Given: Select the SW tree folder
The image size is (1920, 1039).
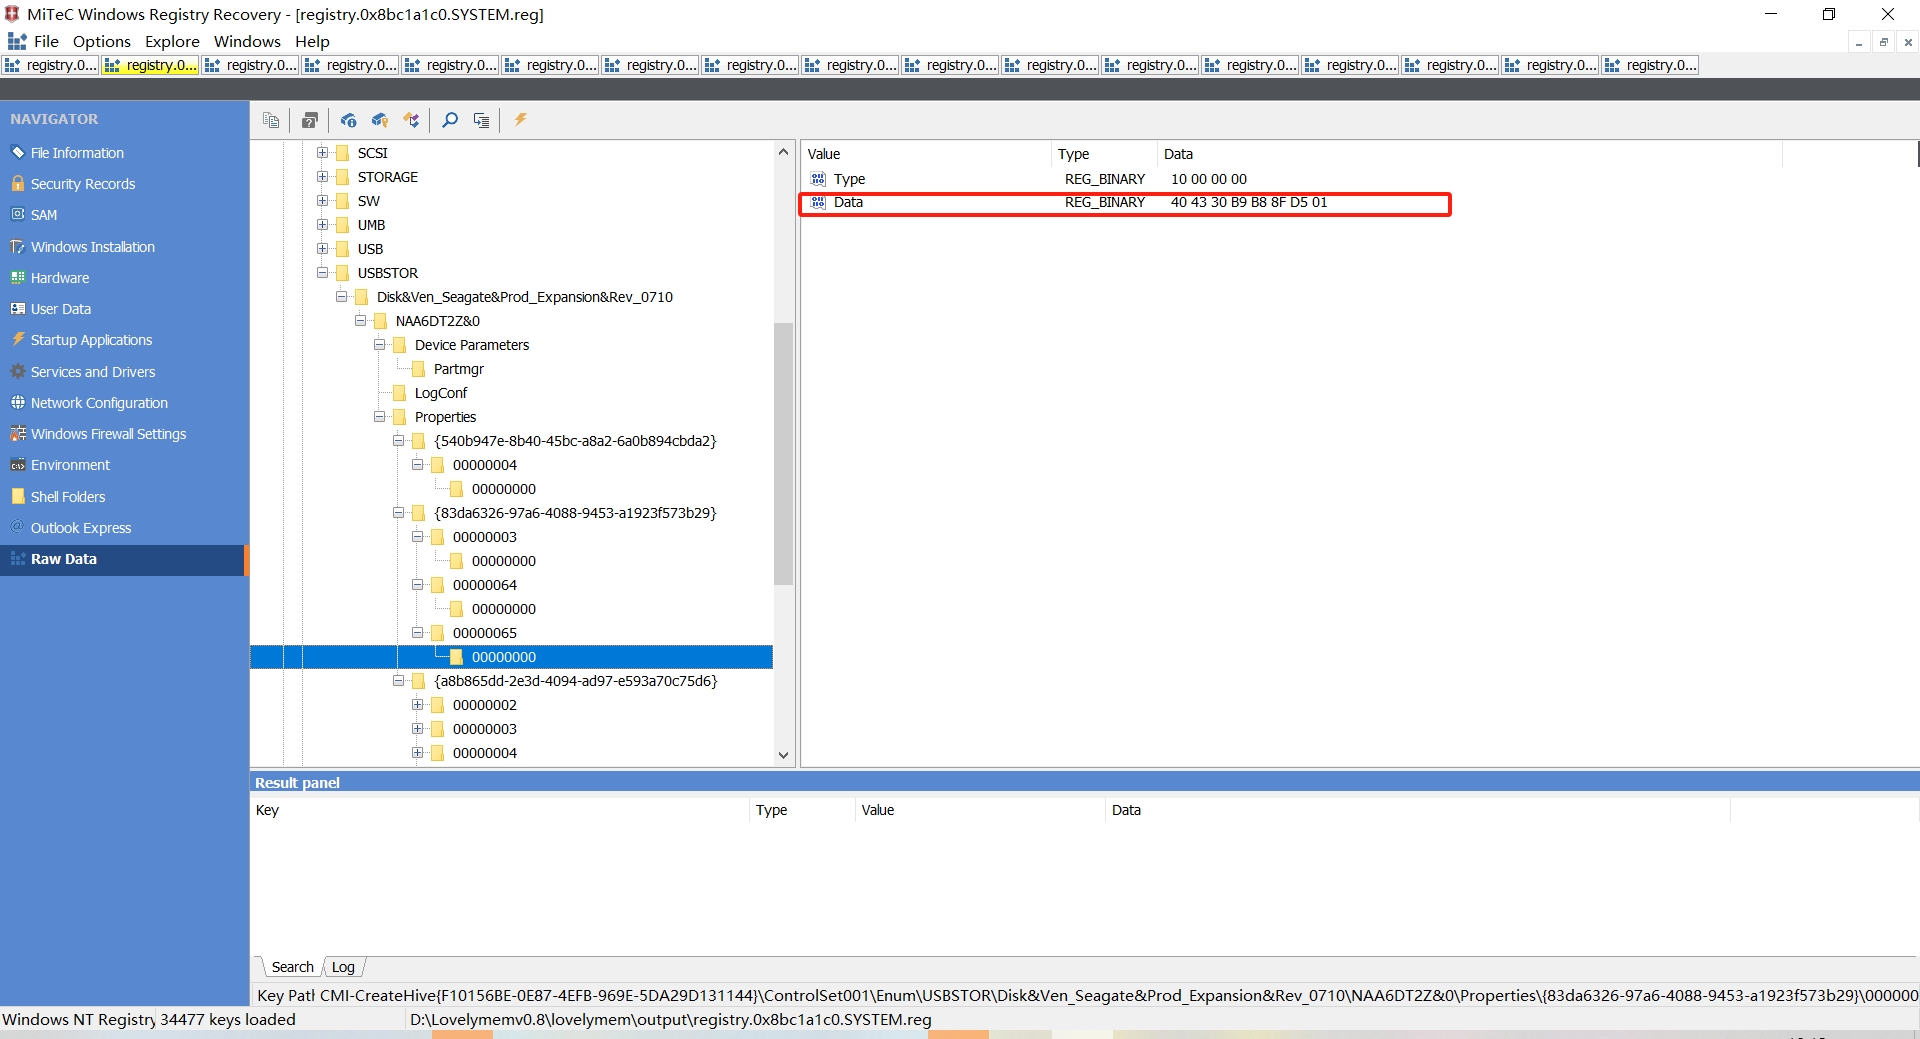Looking at the screenshot, I should pos(368,201).
